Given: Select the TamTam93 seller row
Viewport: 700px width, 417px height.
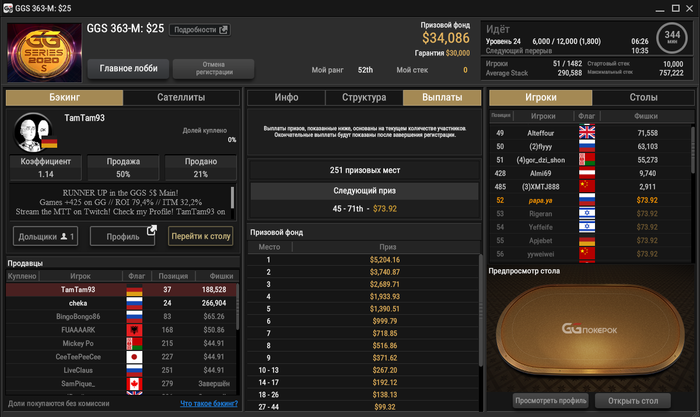Looking at the screenshot, I should click(121, 290).
